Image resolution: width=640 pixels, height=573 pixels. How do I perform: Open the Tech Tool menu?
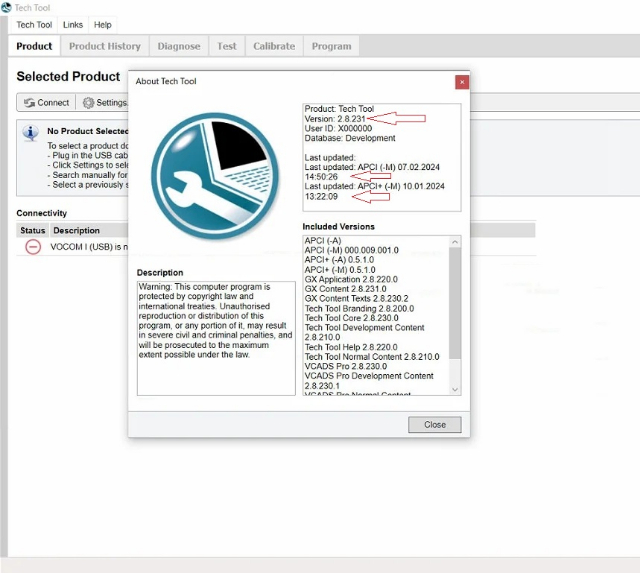coord(34,25)
